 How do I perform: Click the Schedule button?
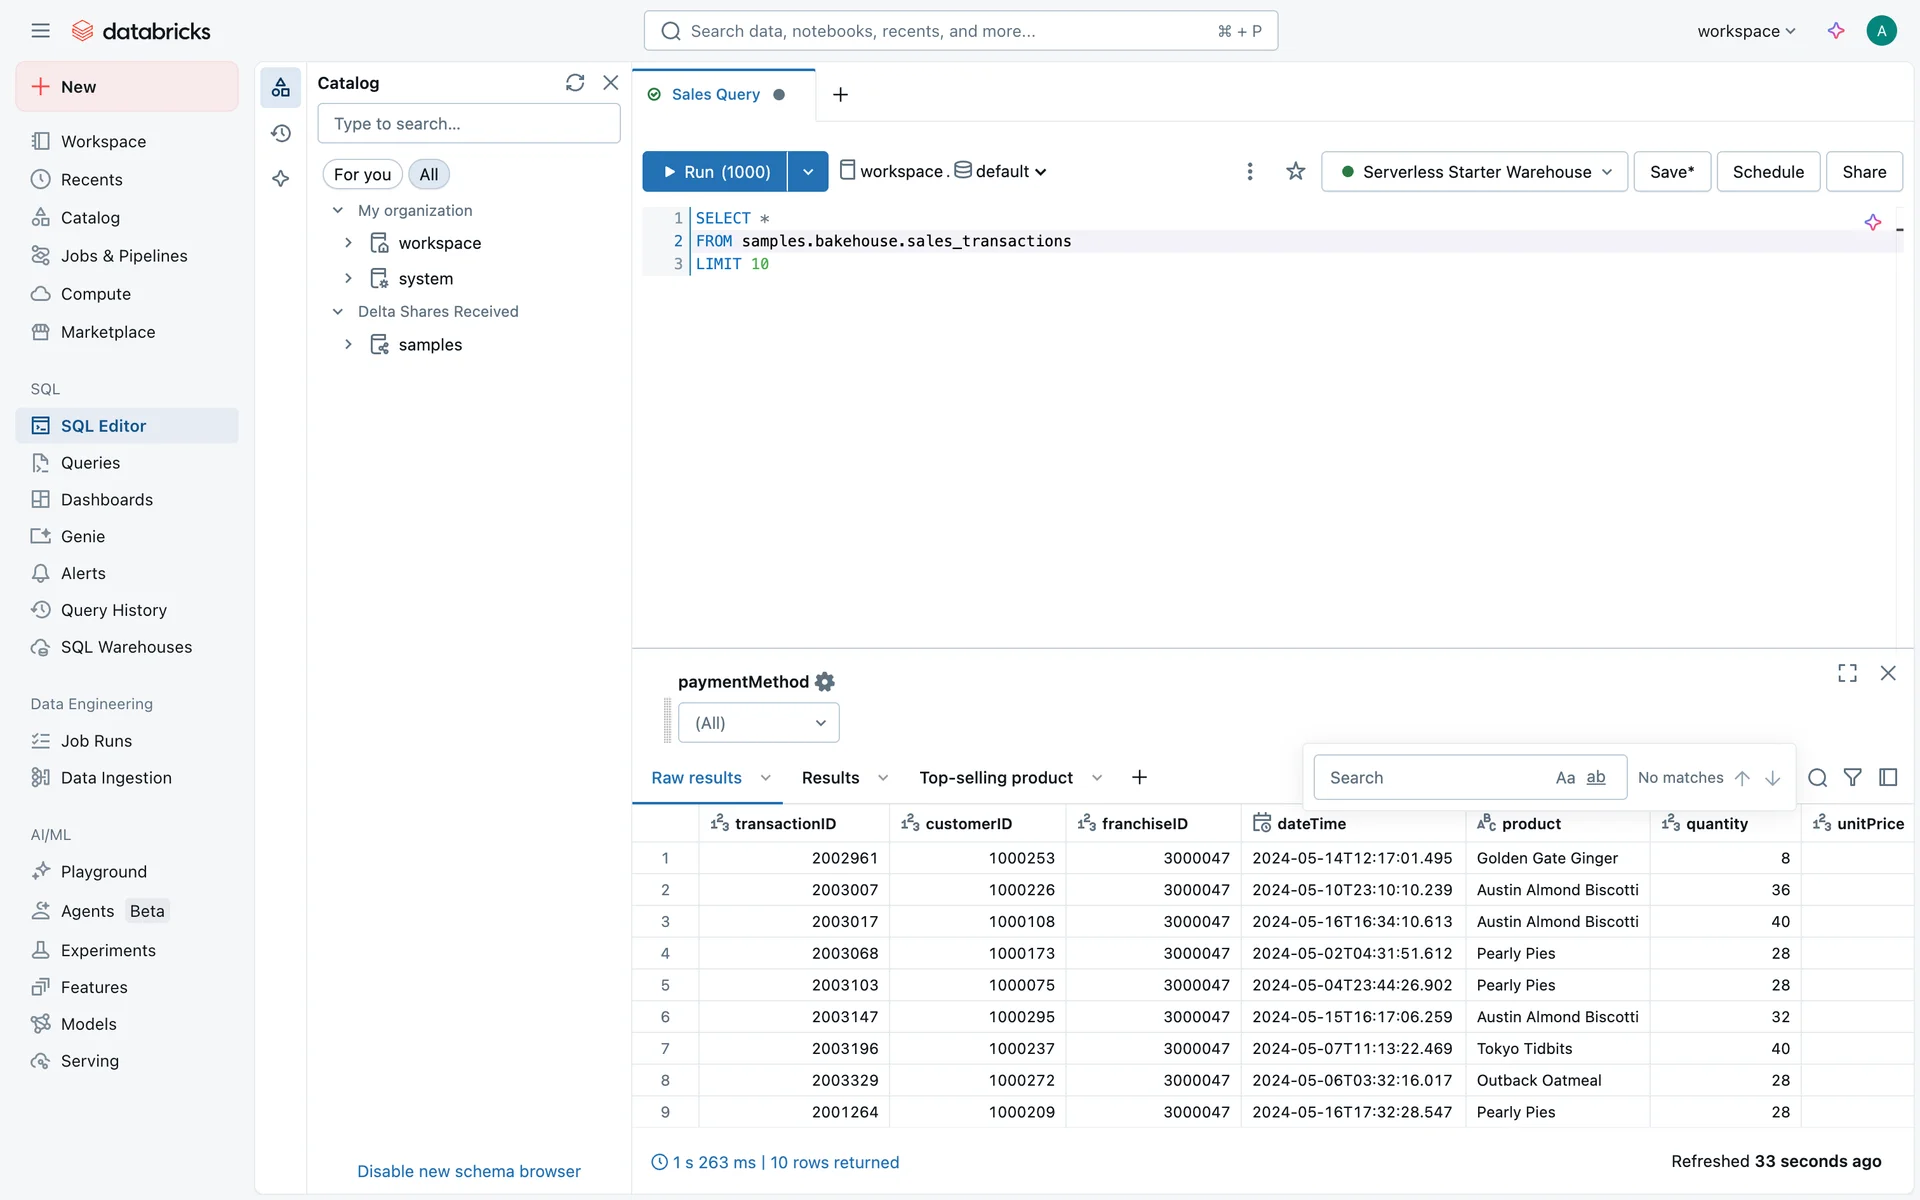tap(1767, 172)
